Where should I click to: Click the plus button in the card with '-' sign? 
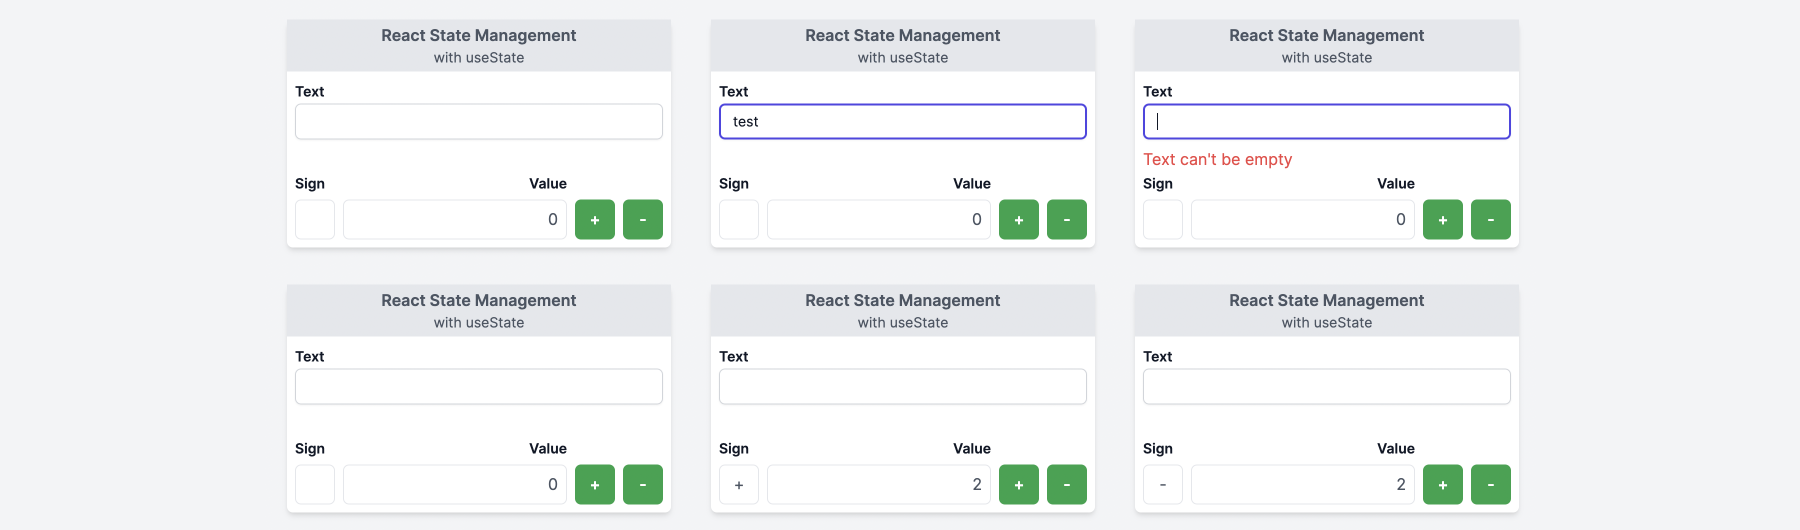[1443, 484]
